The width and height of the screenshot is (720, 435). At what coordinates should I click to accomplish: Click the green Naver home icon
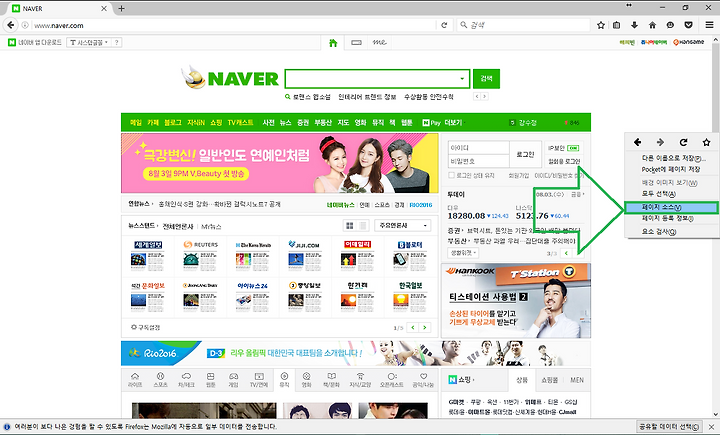(333, 43)
